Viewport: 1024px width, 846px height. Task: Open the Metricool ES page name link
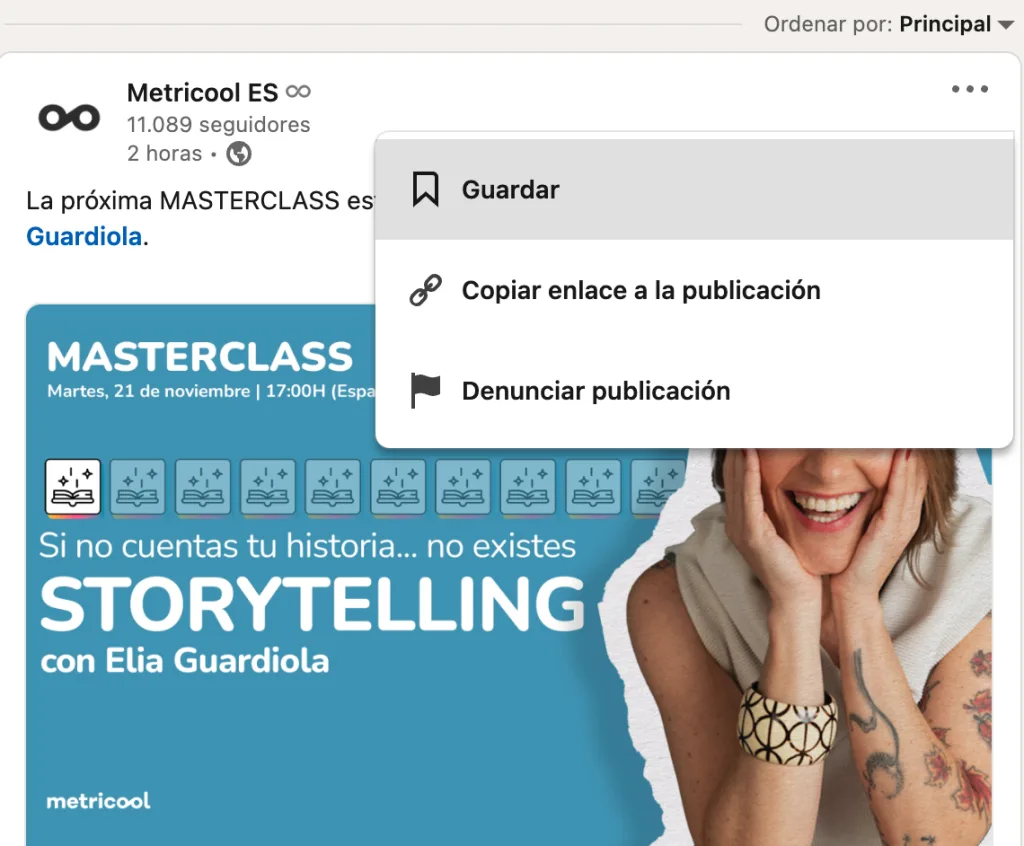pyautogui.click(x=202, y=93)
